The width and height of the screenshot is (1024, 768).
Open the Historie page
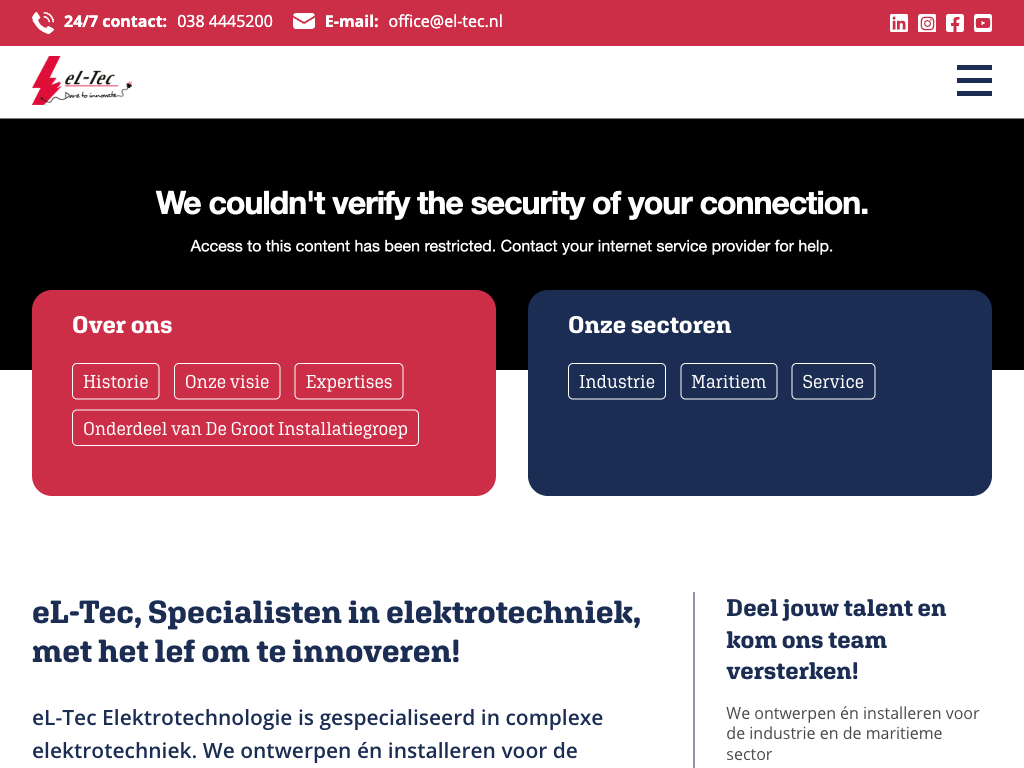tap(116, 381)
